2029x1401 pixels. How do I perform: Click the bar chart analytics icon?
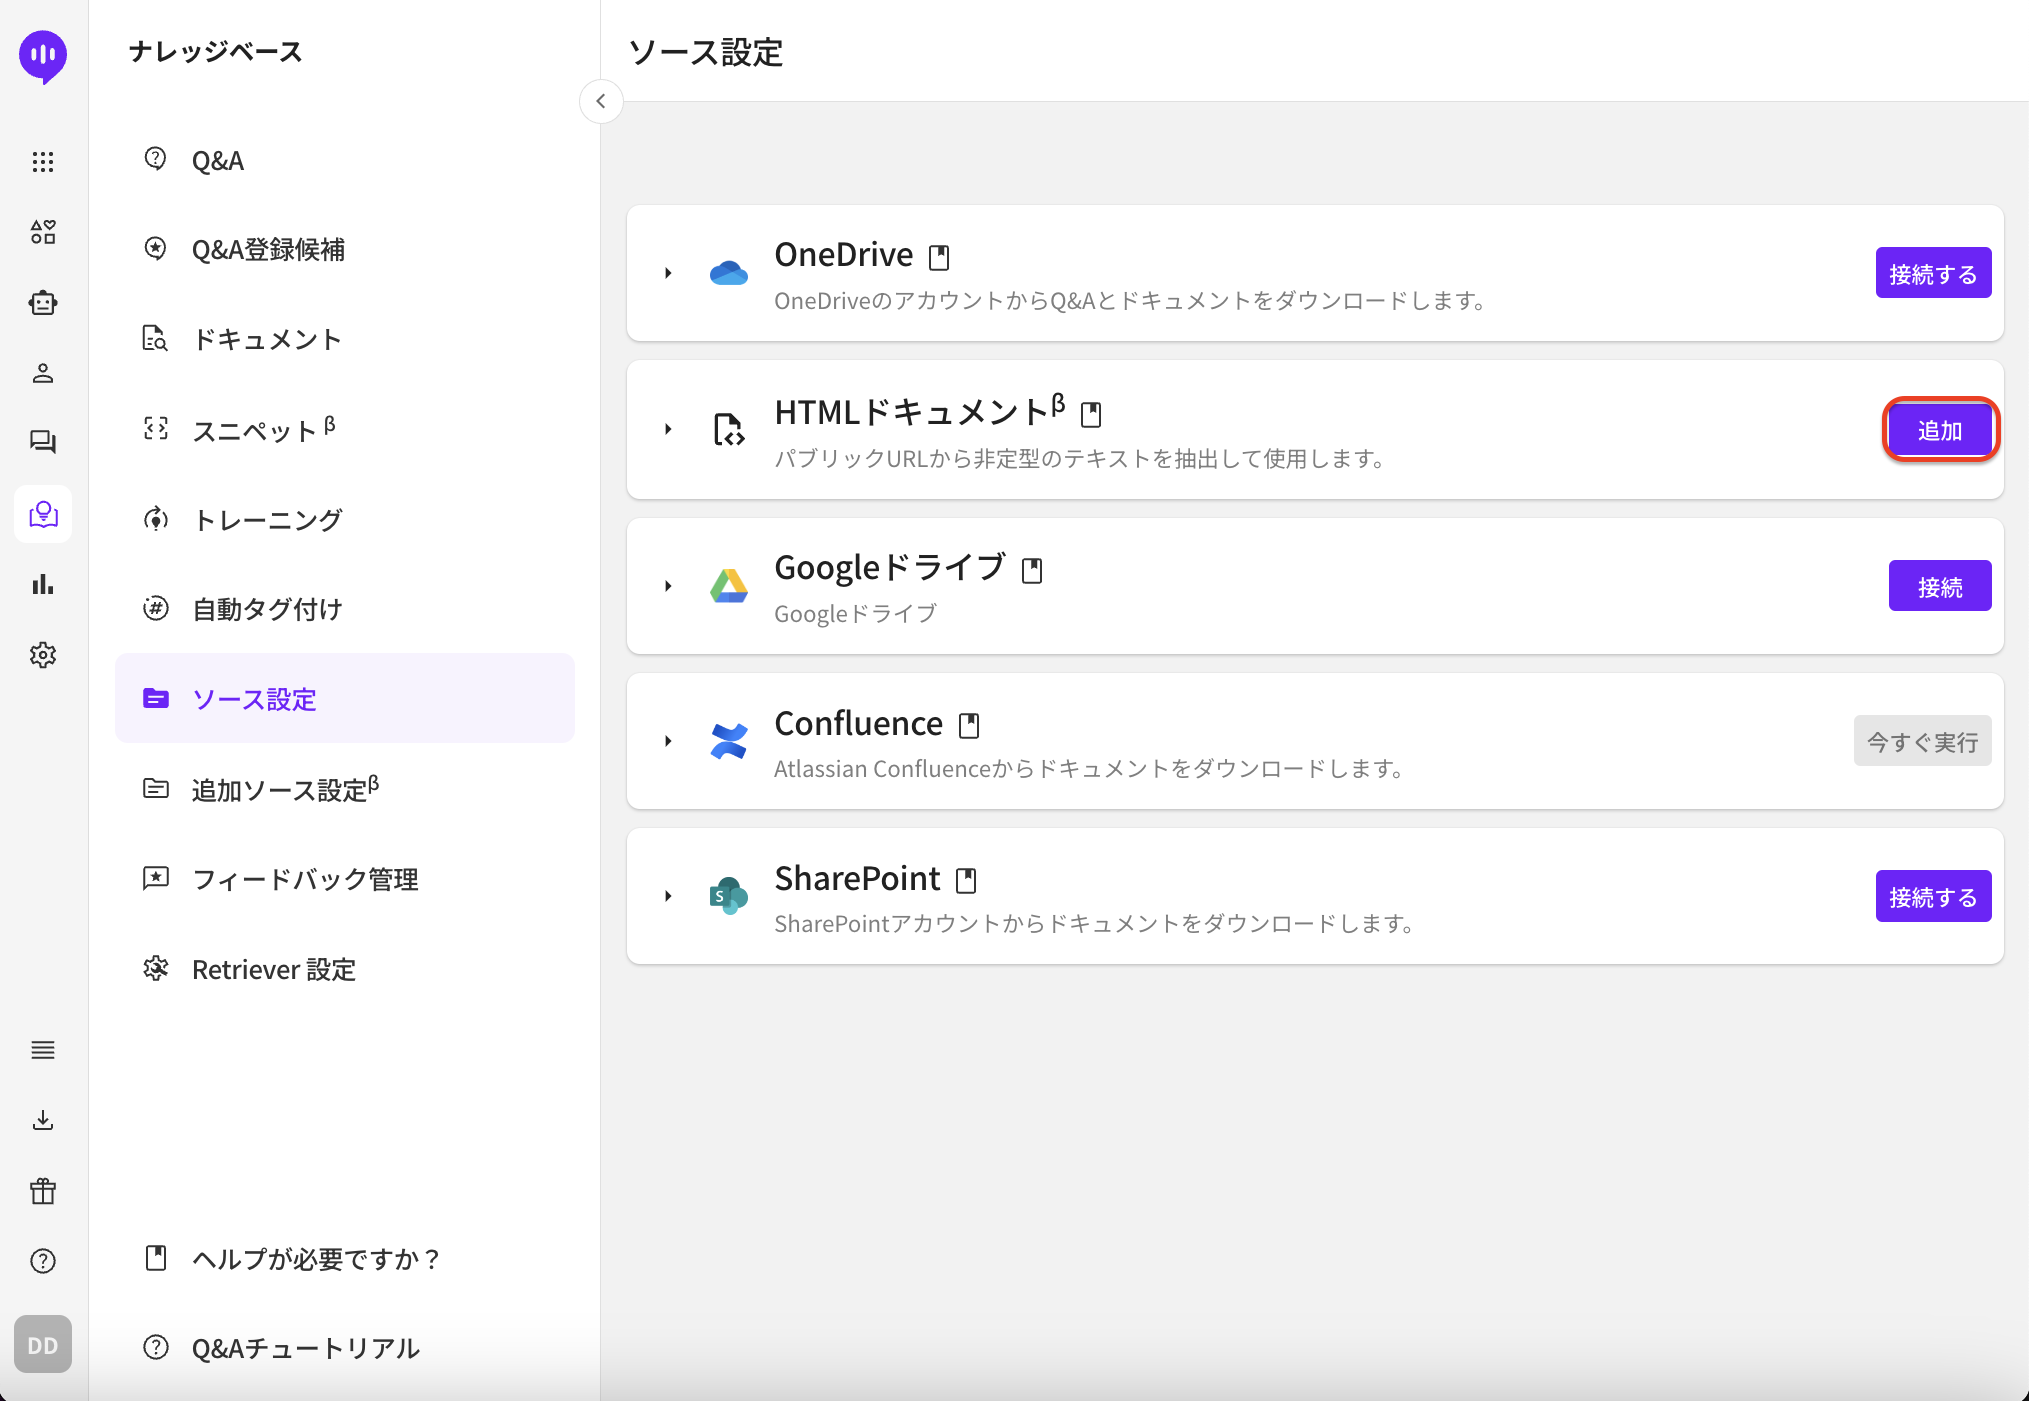tap(42, 584)
